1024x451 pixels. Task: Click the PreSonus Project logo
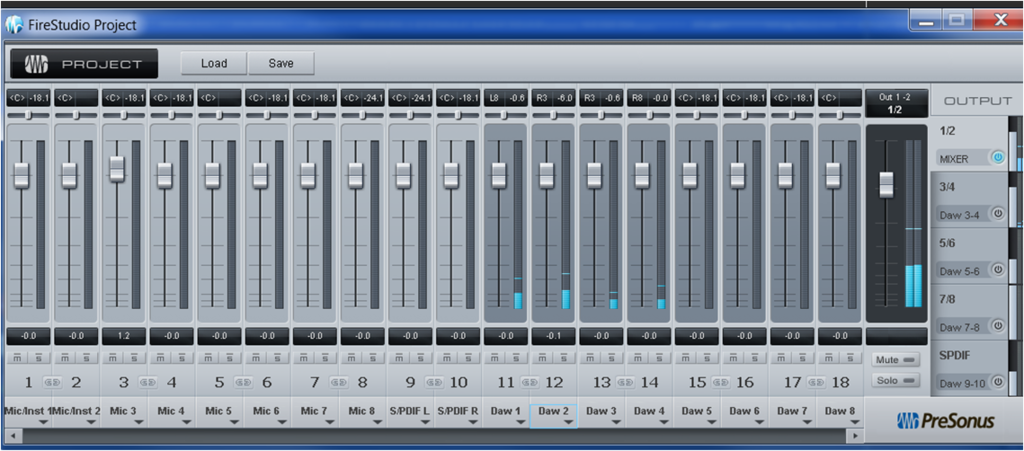click(84, 64)
